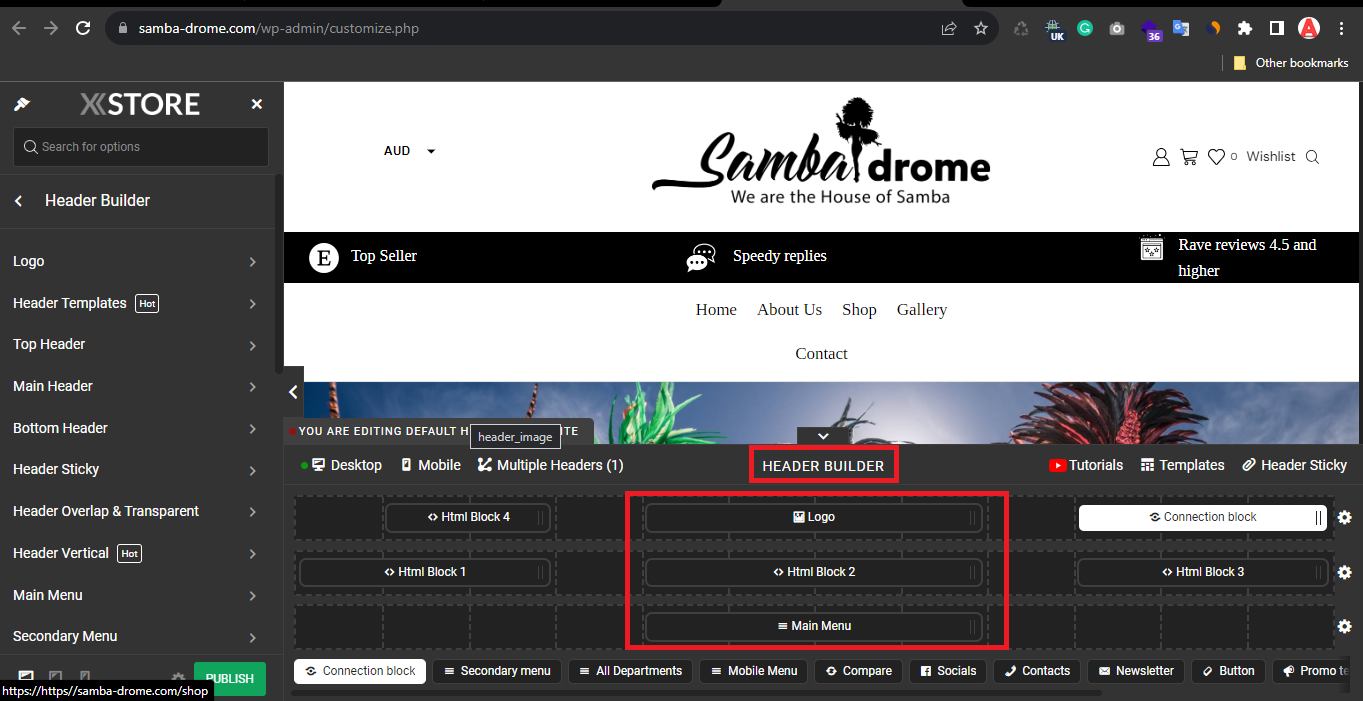Expand Header Vertical section
The height and width of the screenshot is (701, 1363).
(x=137, y=553)
